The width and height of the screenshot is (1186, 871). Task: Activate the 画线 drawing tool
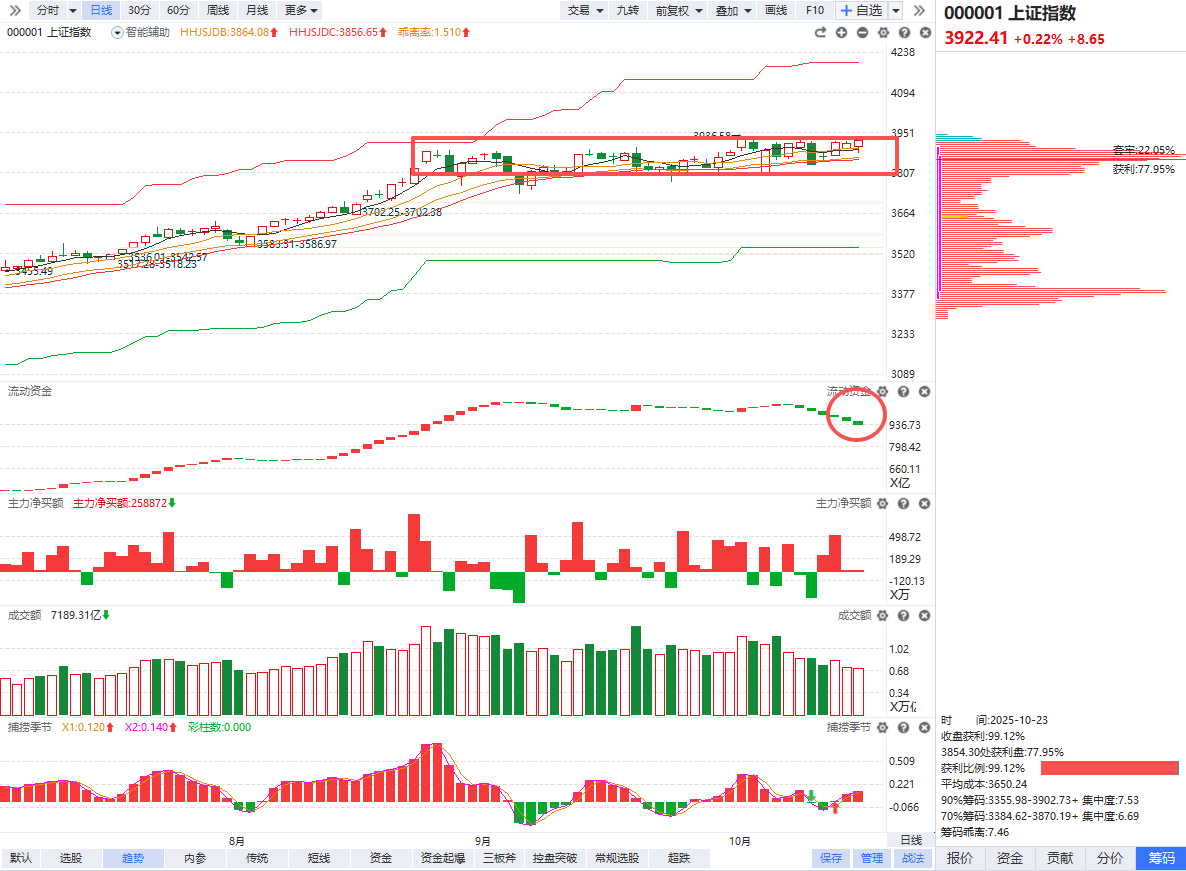click(776, 11)
